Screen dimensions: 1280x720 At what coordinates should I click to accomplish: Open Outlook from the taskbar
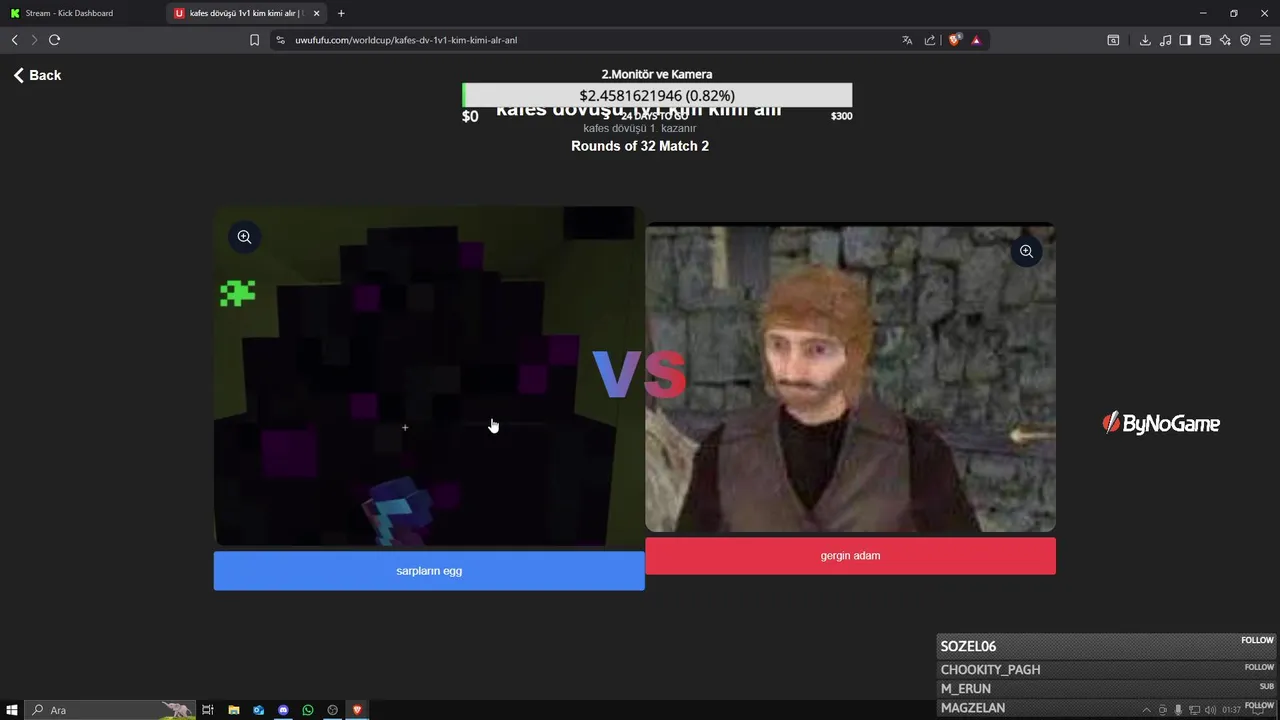(258, 710)
